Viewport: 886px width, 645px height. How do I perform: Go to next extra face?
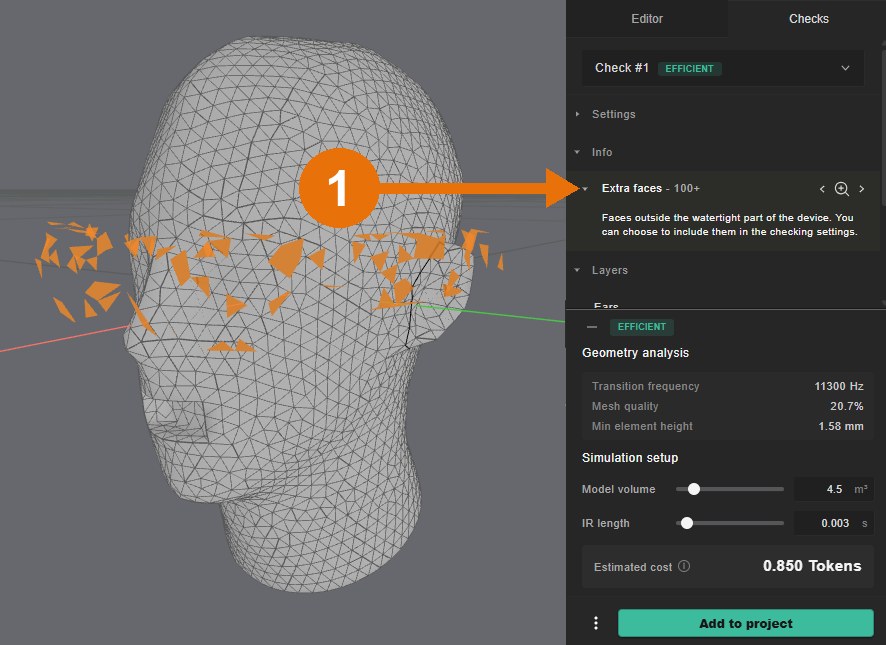(862, 189)
